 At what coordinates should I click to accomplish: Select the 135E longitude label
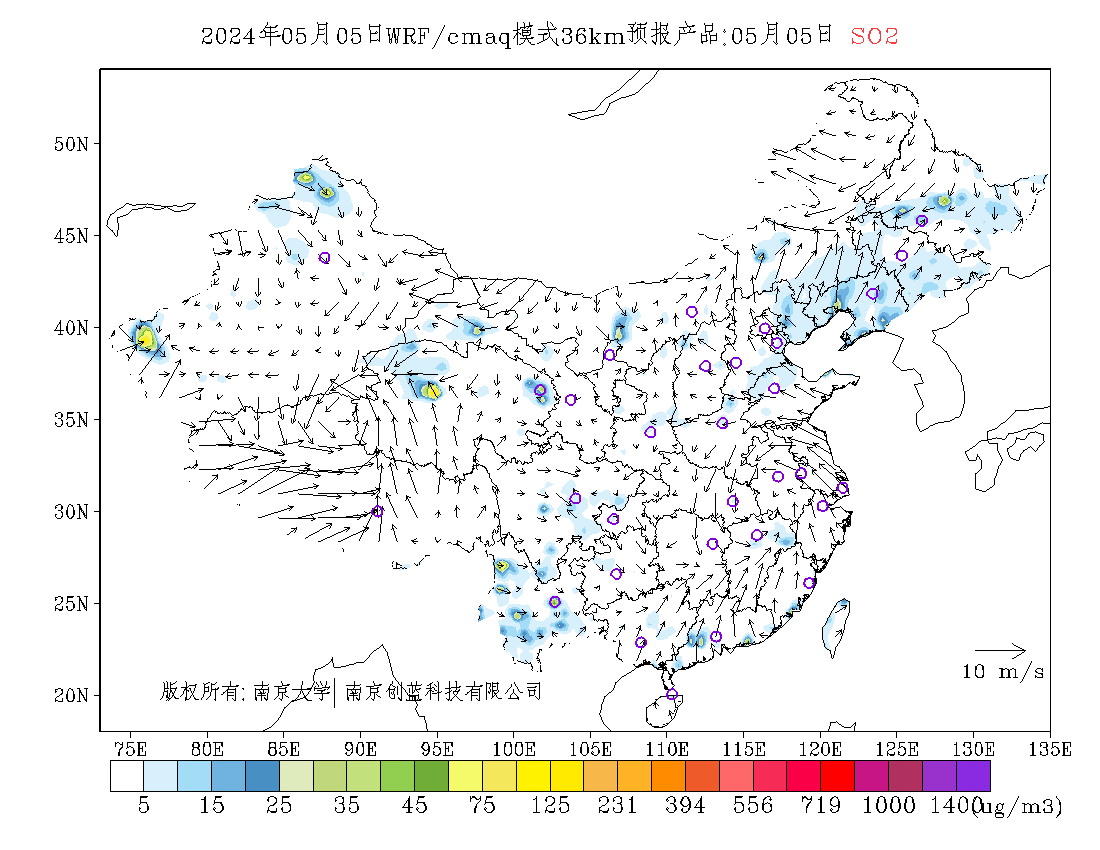[x=1050, y=749]
